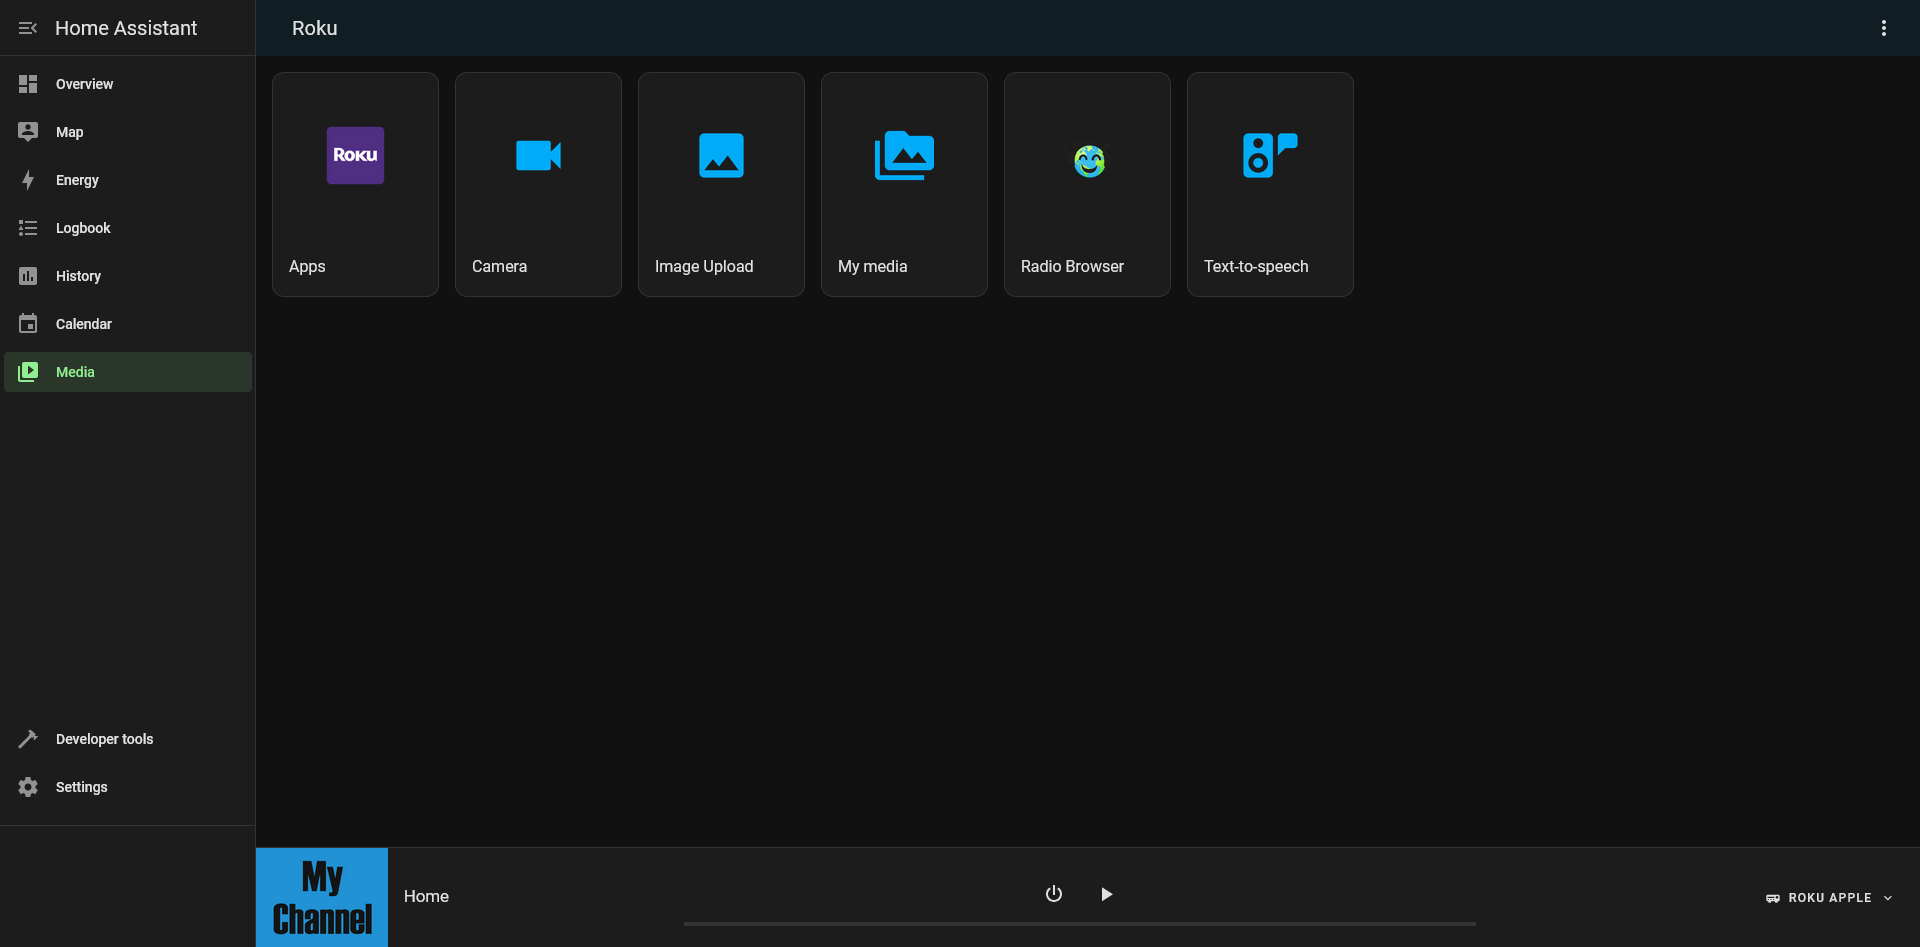Collapse the sidebar with the menu icon

click(28, 28)
